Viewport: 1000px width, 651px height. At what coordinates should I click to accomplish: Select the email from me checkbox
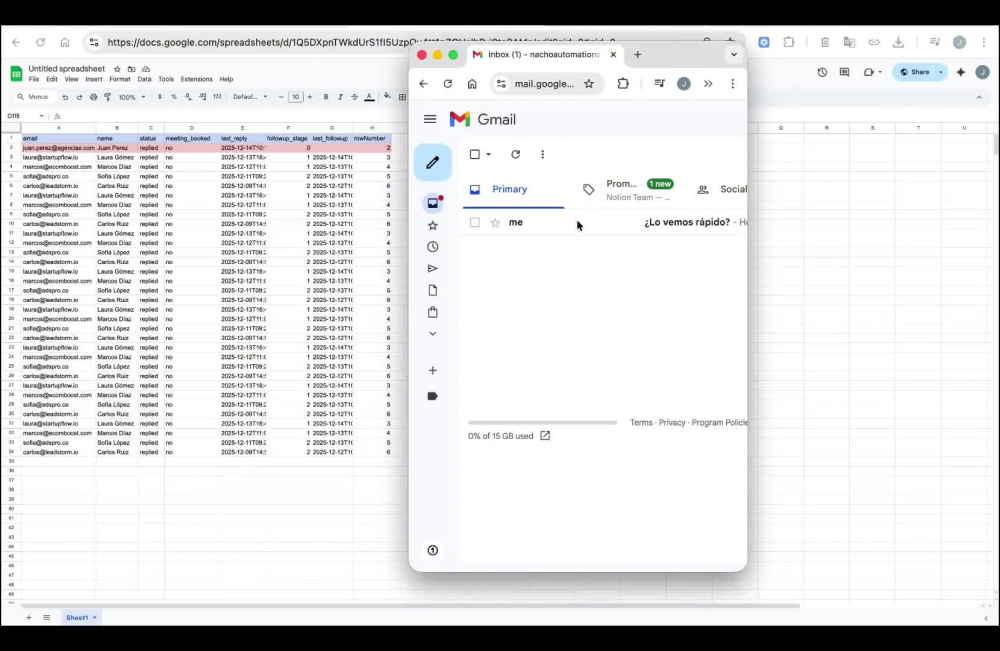click(x=474, y=223)
